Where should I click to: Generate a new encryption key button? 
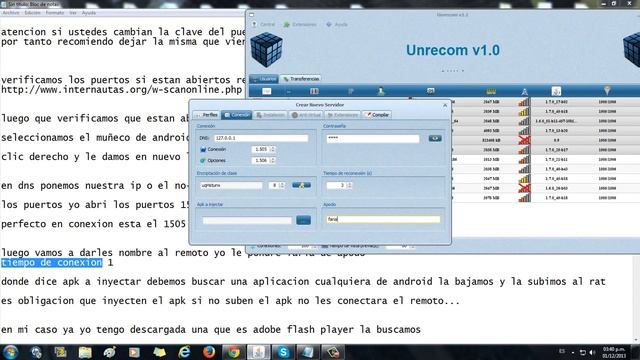[x=302, y=185]
